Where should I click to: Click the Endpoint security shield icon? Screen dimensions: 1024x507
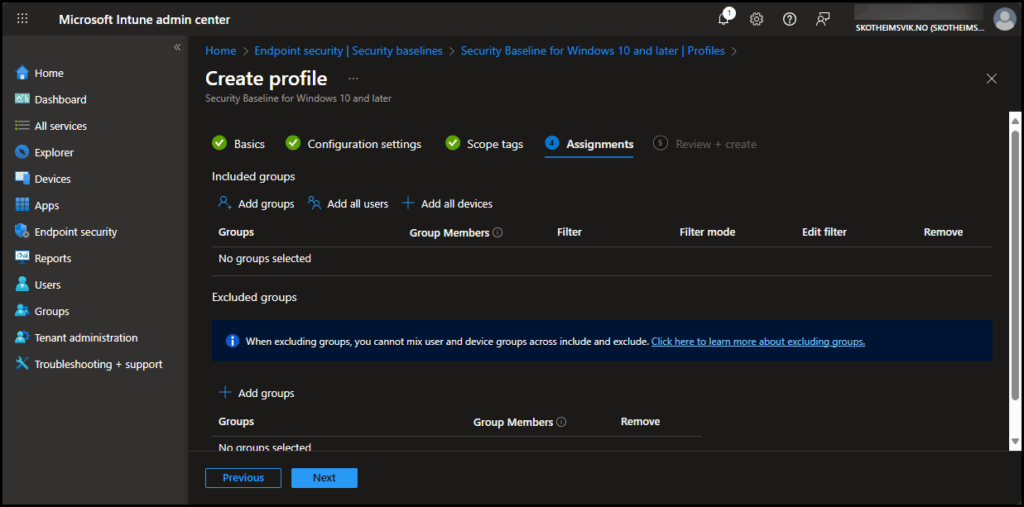click(23, 231)
